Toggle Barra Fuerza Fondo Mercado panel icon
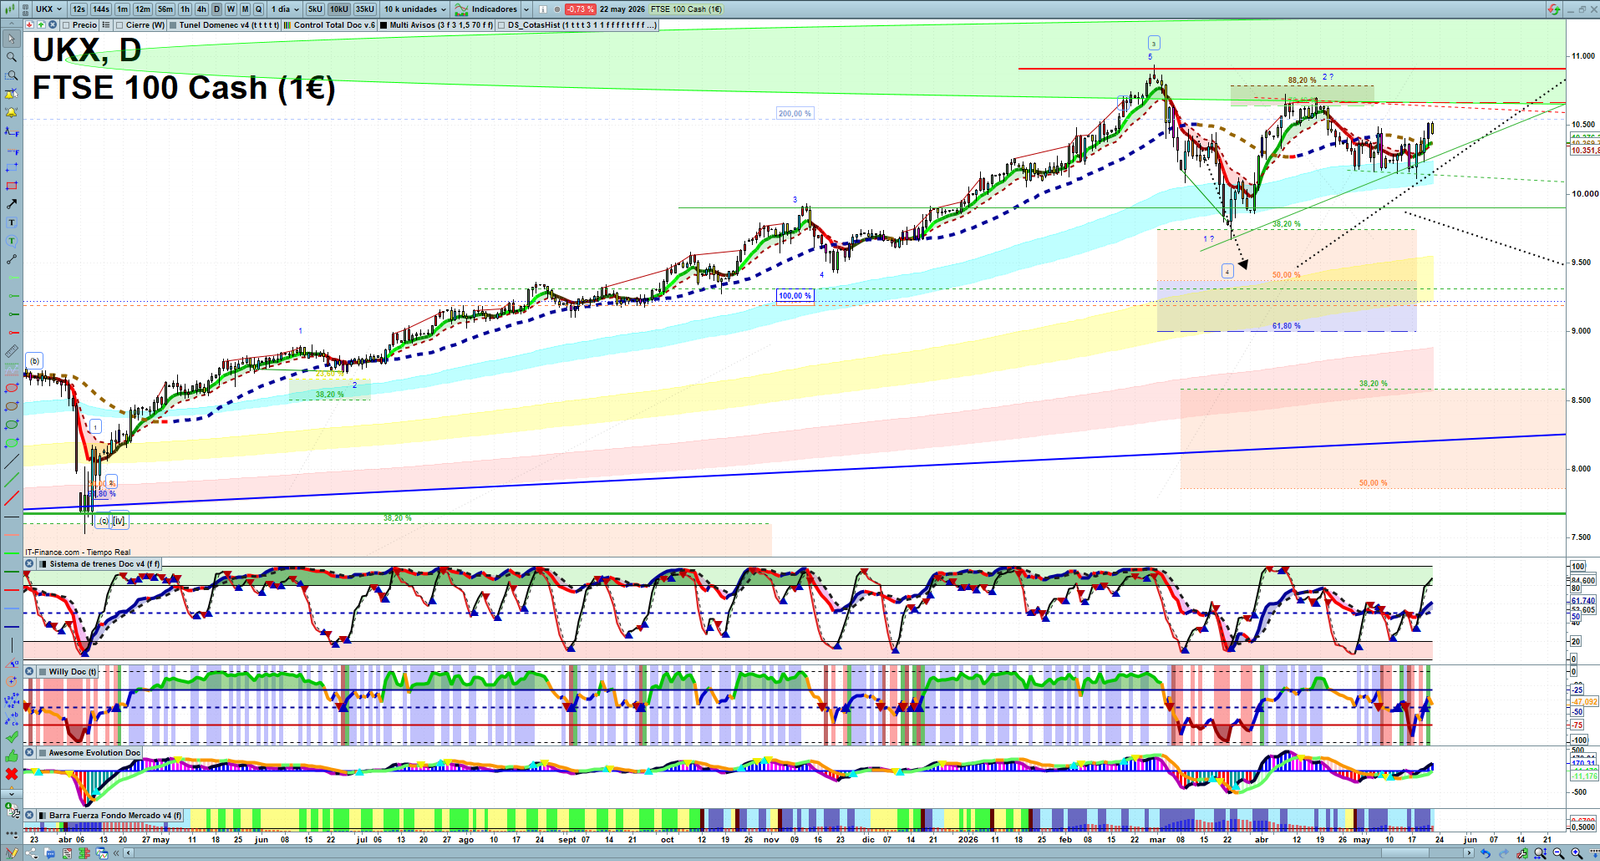The width and height of the screenshot is (1600, 861). pos(42,815)
